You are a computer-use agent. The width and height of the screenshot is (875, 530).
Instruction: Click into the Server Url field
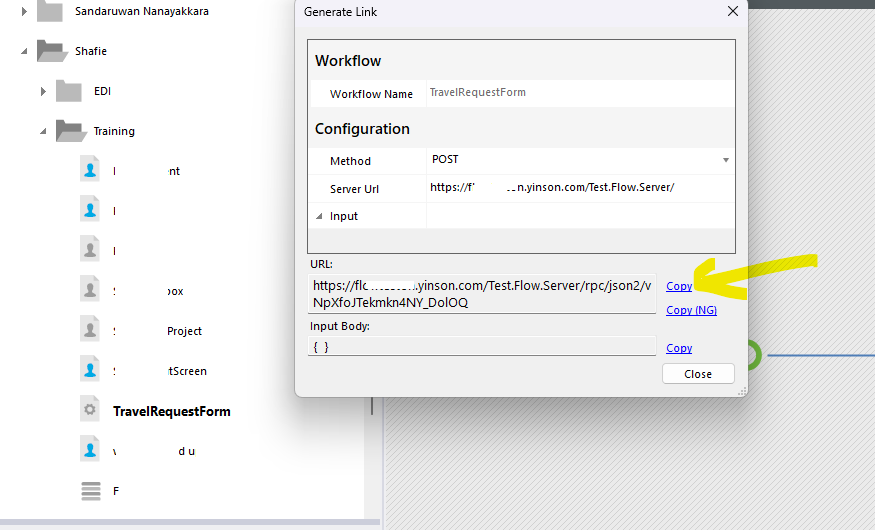[580, 188]
